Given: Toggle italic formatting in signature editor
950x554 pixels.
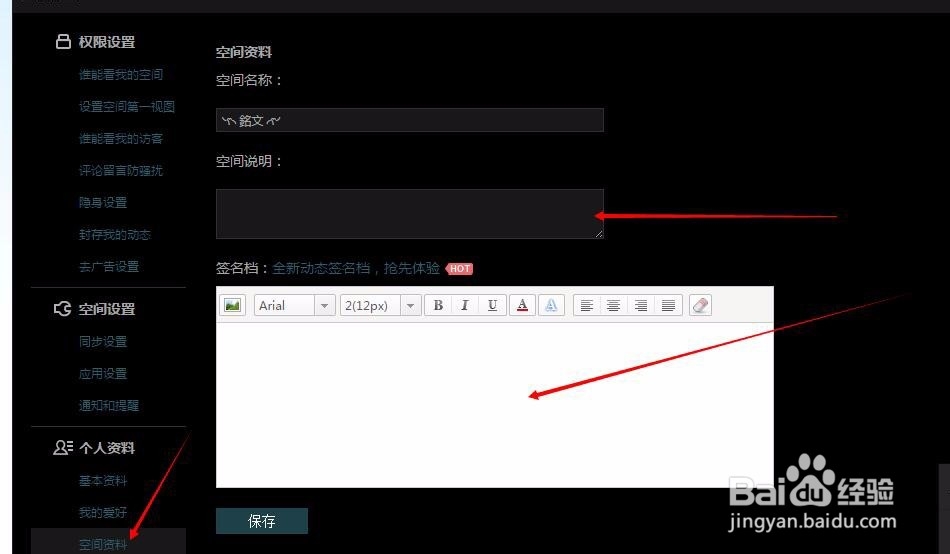Looking at the screenshot, I should (465, 305).
